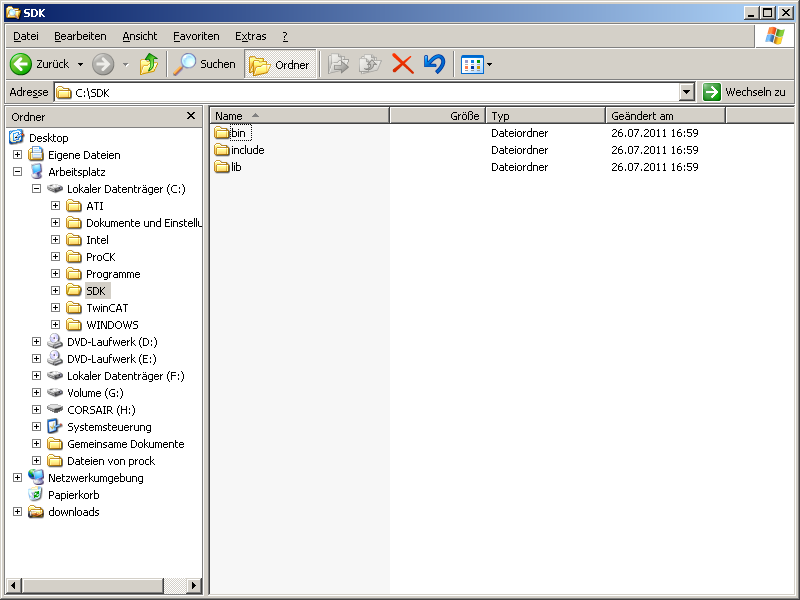Collapse the Arbeitsplatz node
This screenshot has height=600, width=800.
[x=17, y=171]
